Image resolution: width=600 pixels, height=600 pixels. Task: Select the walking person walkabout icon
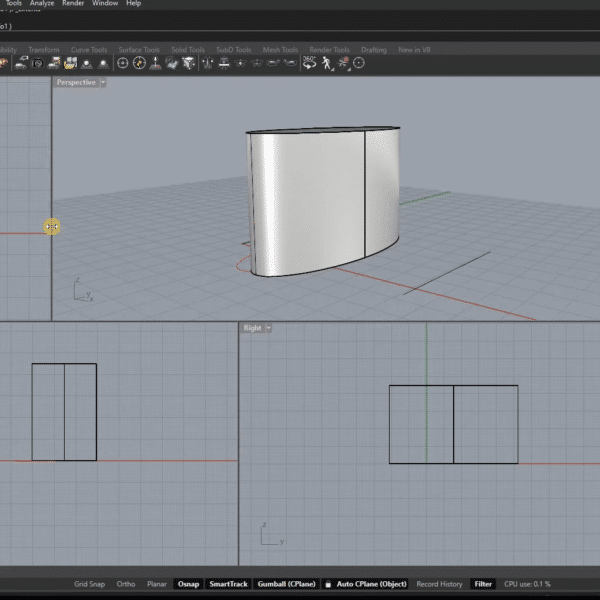[327, 63]
